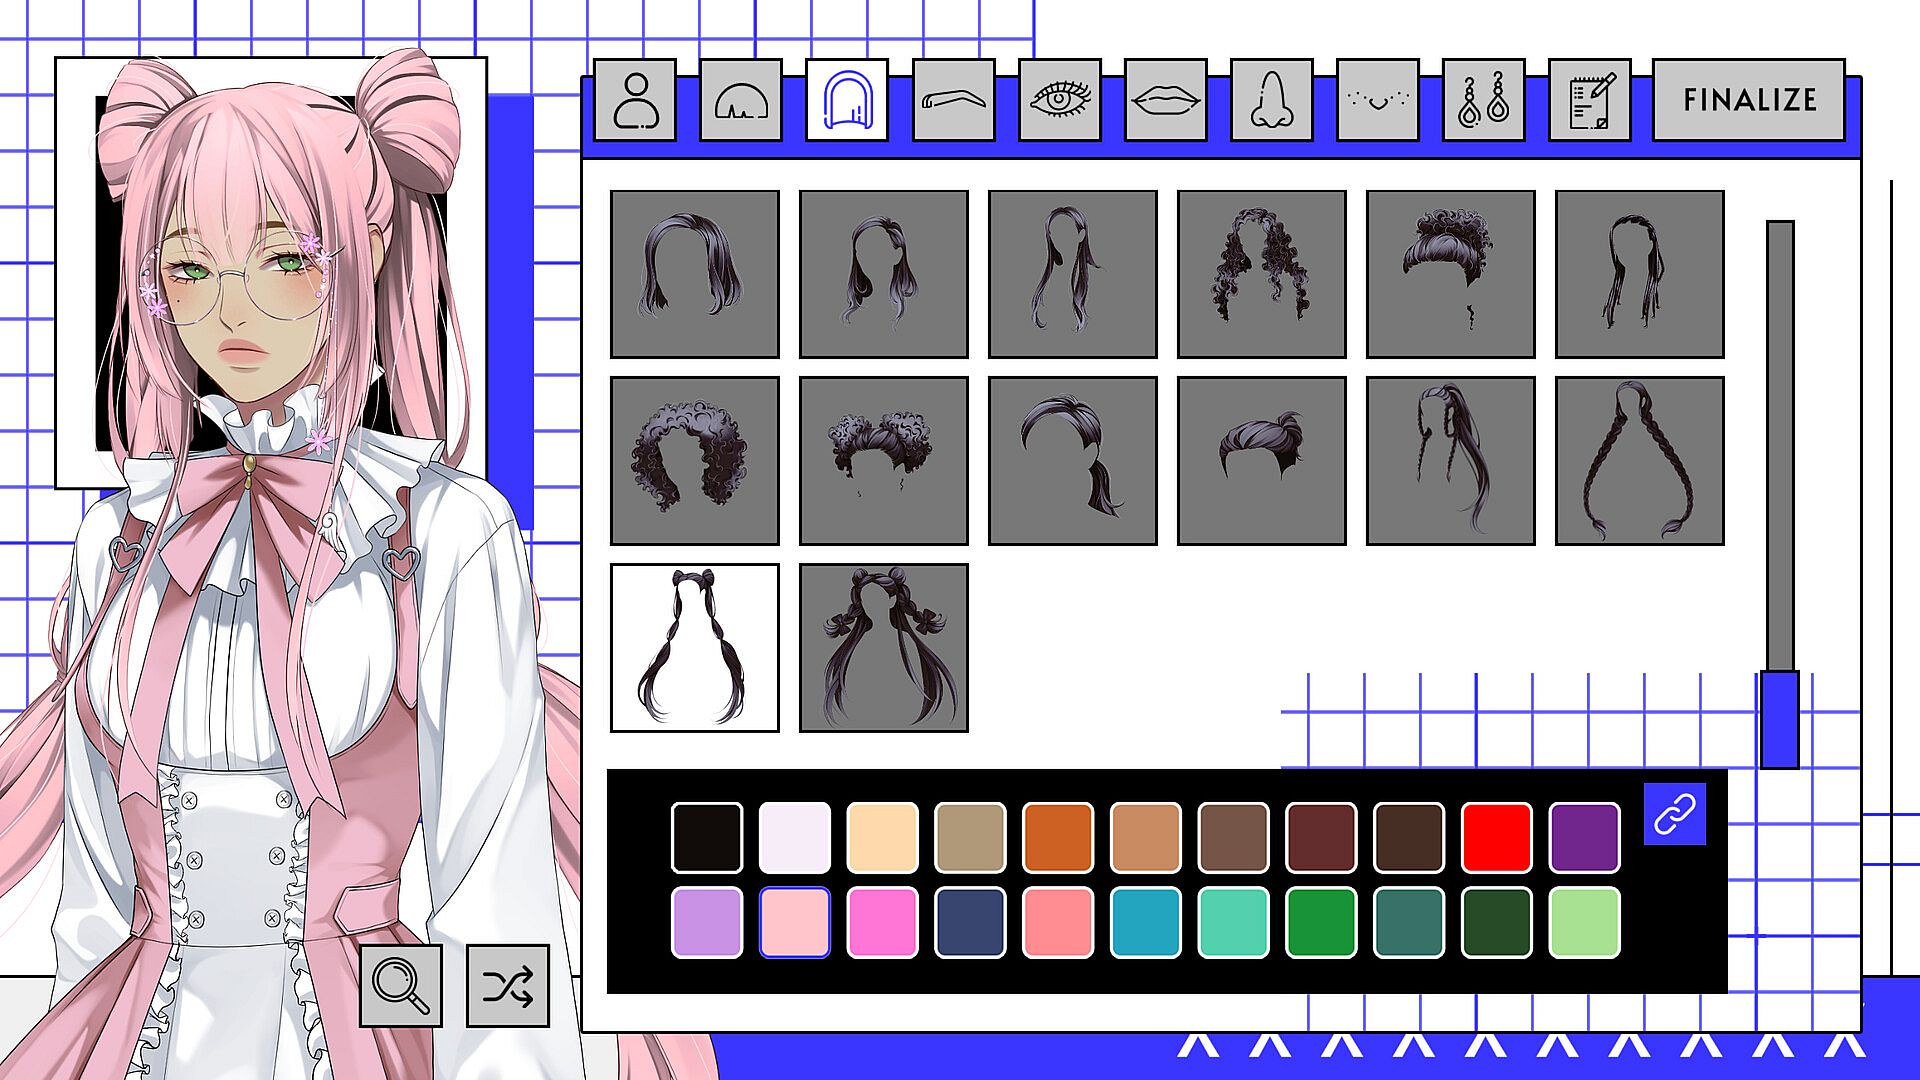Select the eye category icon

click(1059, 100)
